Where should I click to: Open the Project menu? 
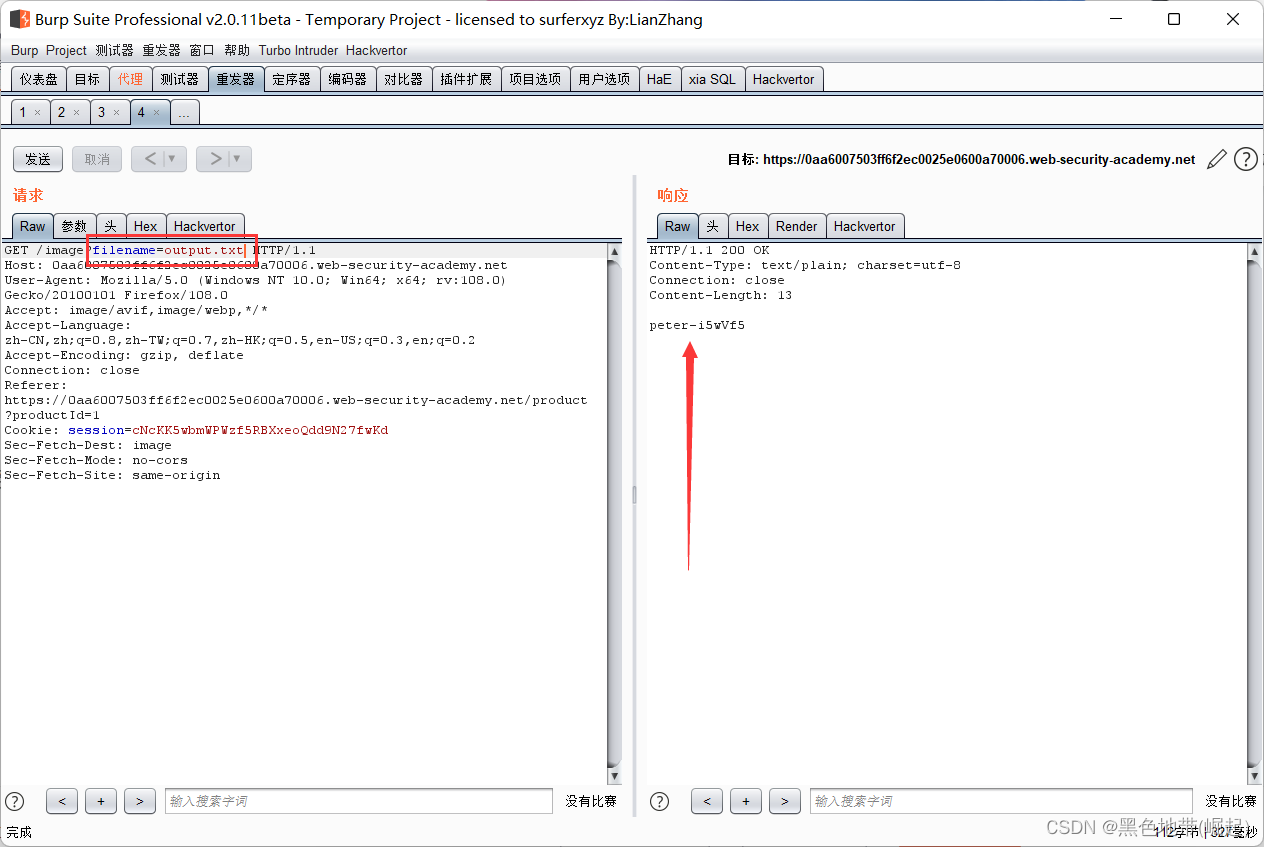point(67,50)
